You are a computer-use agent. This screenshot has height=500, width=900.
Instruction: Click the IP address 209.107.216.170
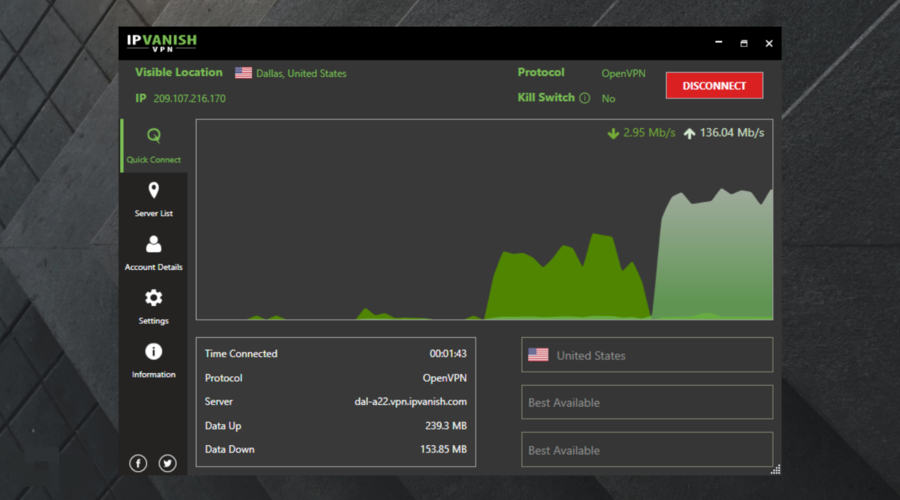coord(189,99)
